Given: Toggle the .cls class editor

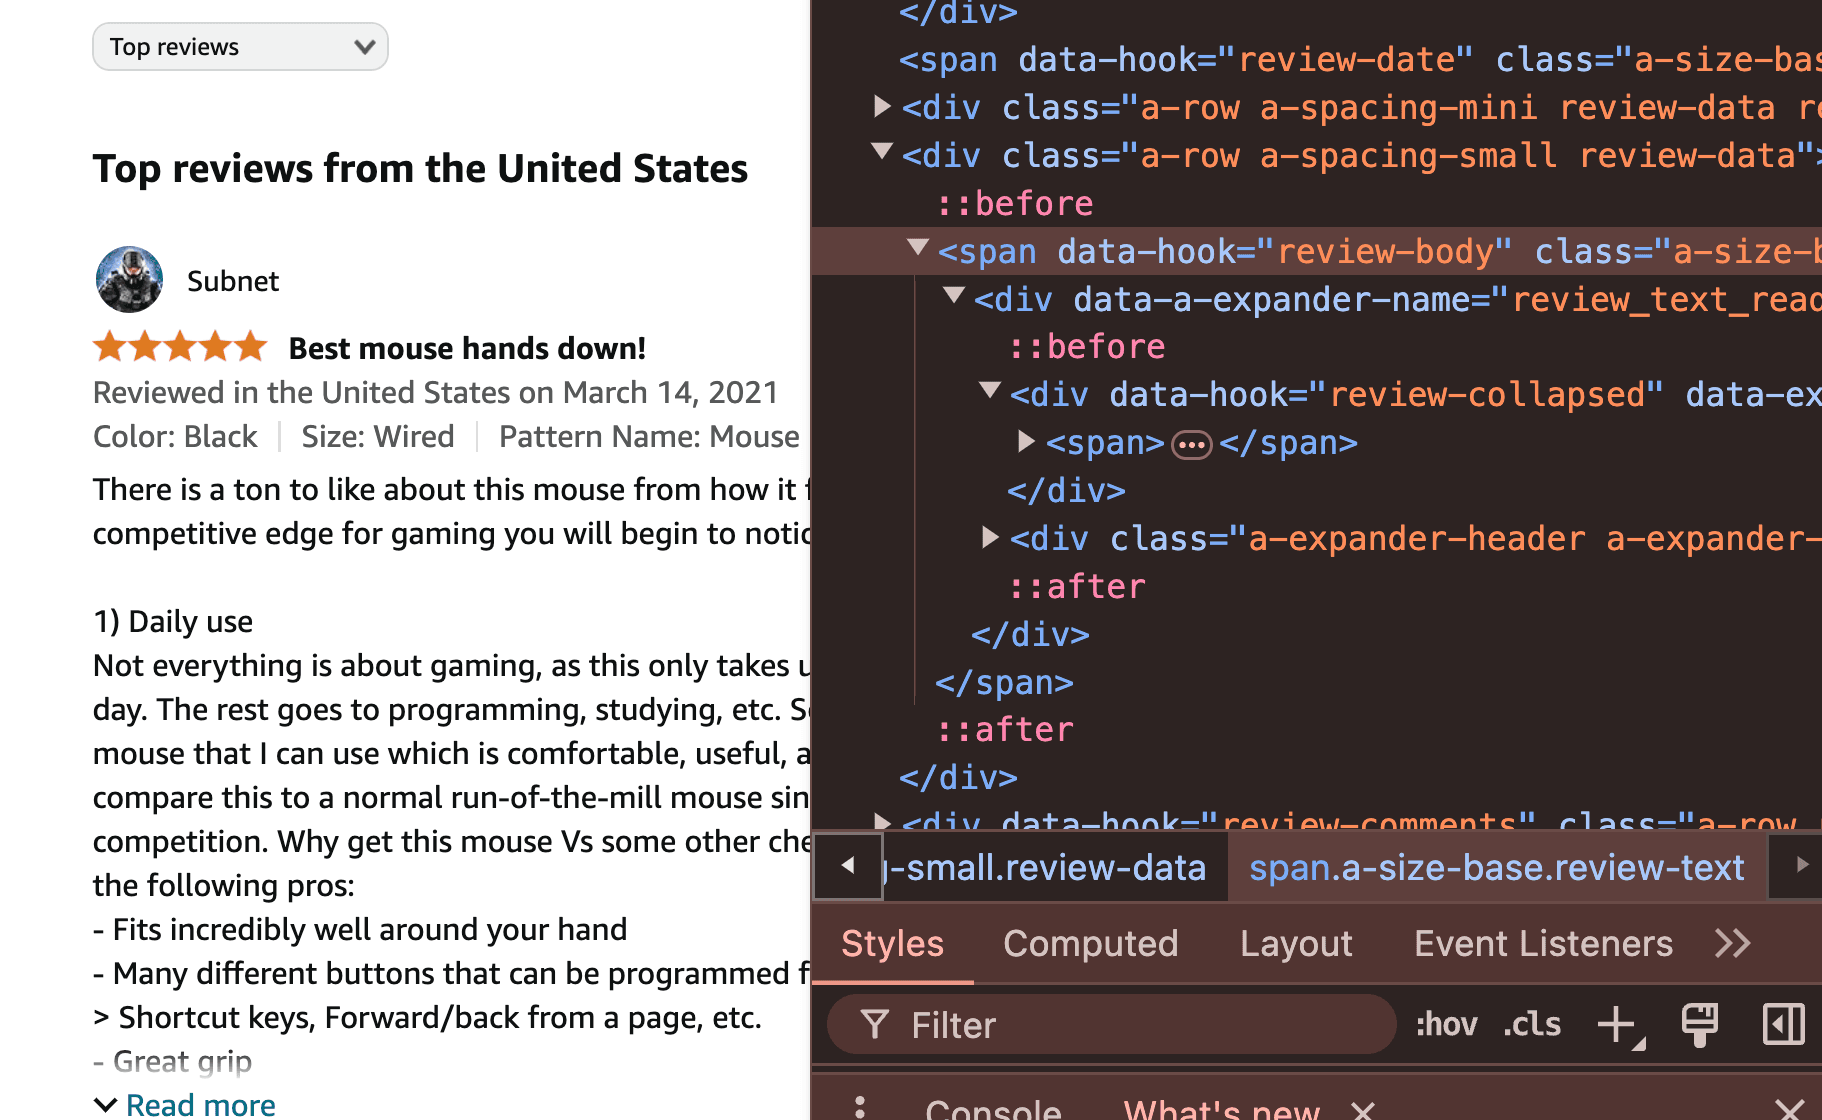Looking at the screenshot, I should 1532,1024.
